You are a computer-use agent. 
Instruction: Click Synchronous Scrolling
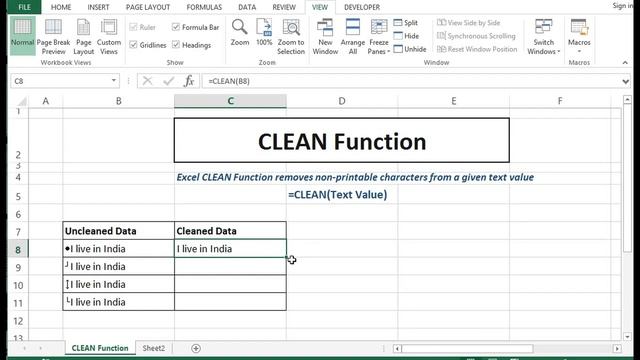coord(476,36)
